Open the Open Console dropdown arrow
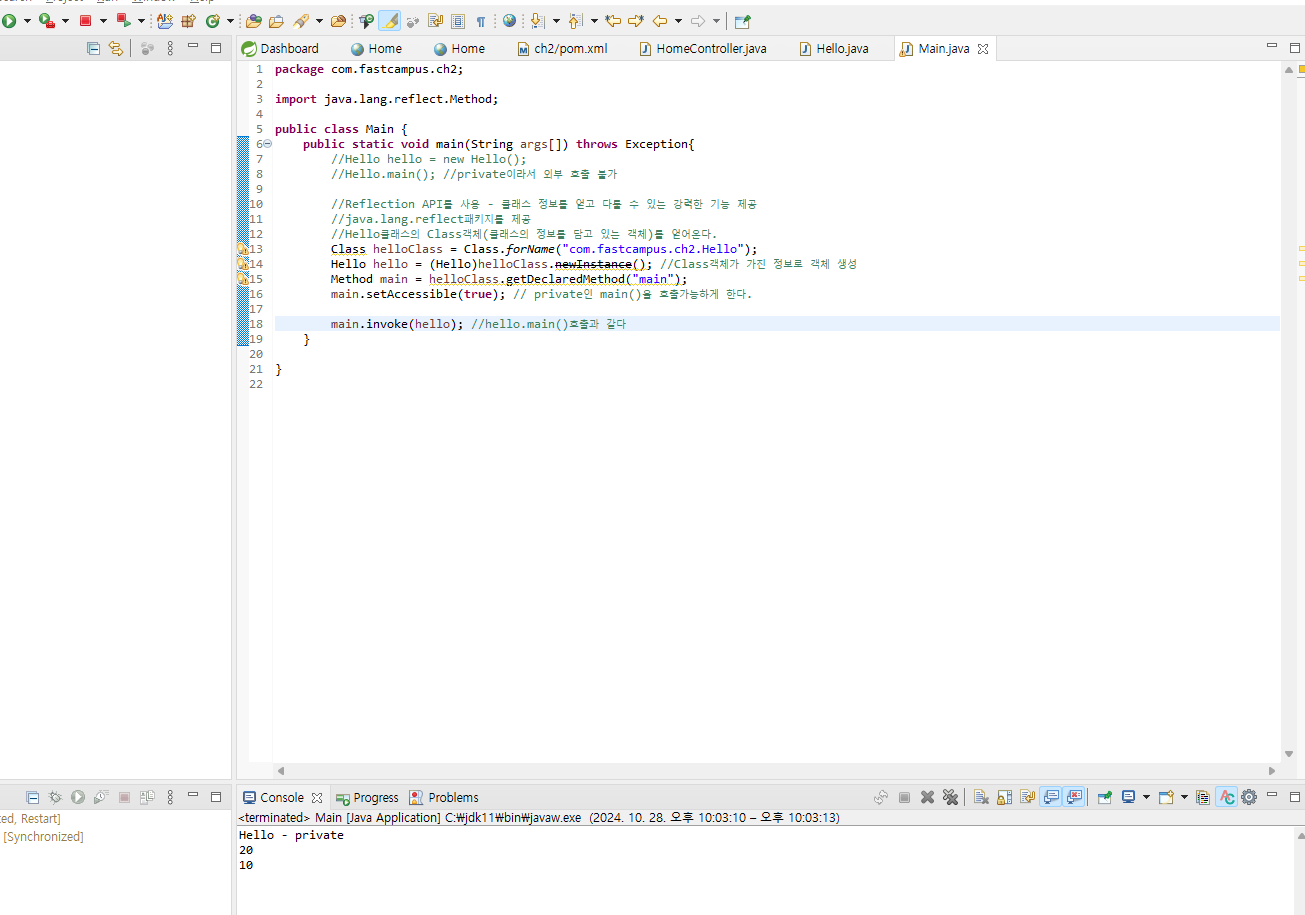Screen dimensions: 1305x915 tap(1184, 797)
